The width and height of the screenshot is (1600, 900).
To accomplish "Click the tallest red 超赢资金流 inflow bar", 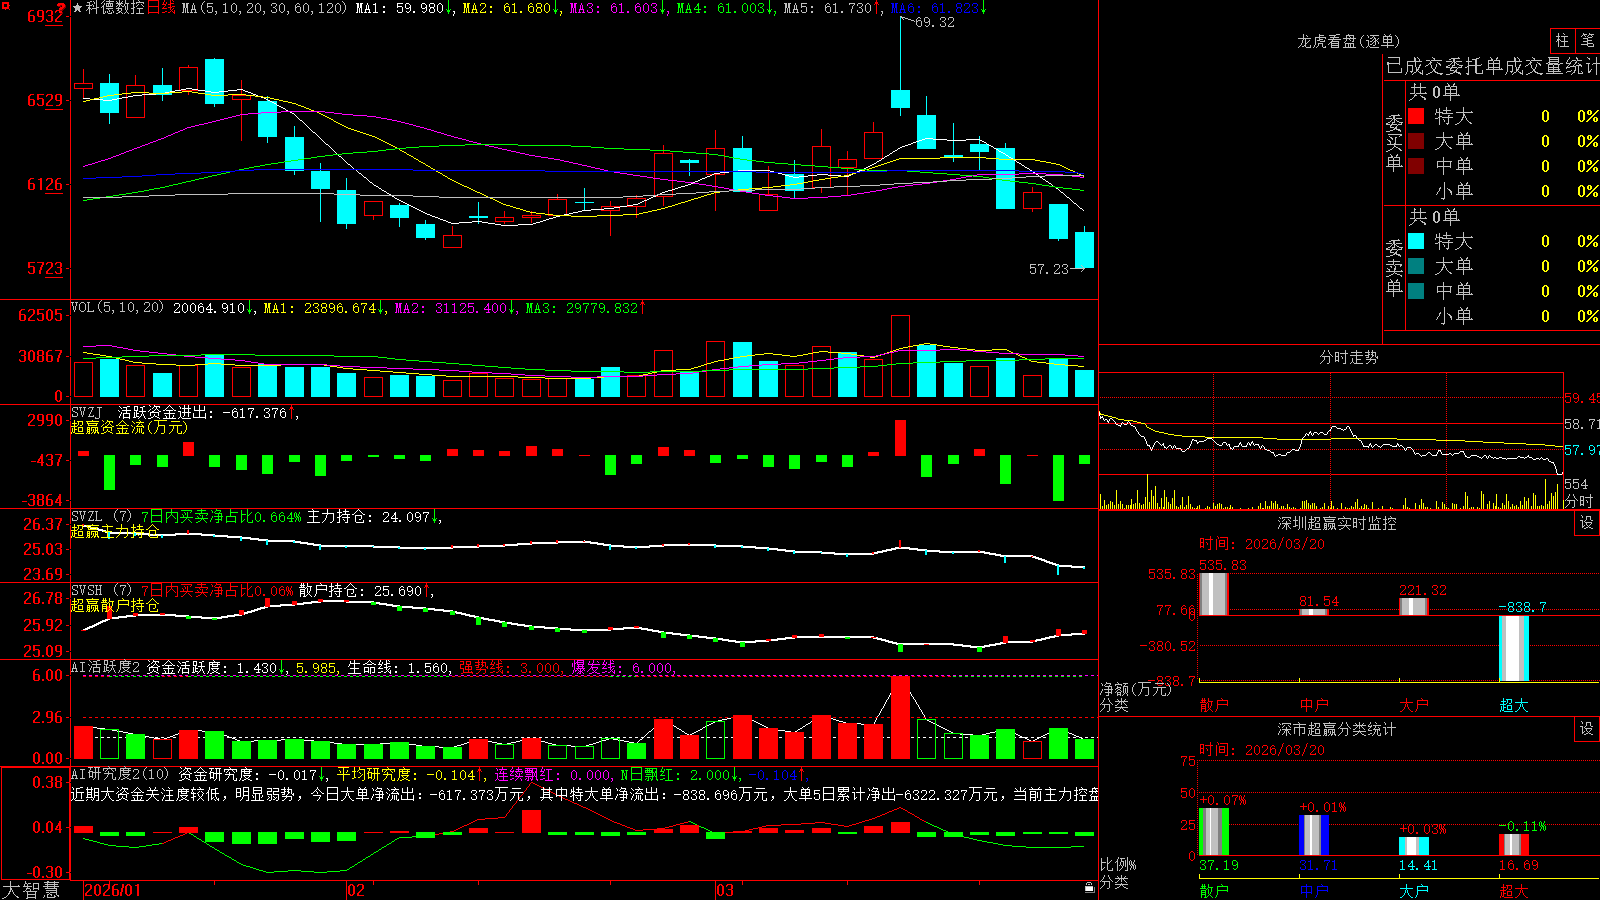I will pyautogui.click(x=900, y=438).
